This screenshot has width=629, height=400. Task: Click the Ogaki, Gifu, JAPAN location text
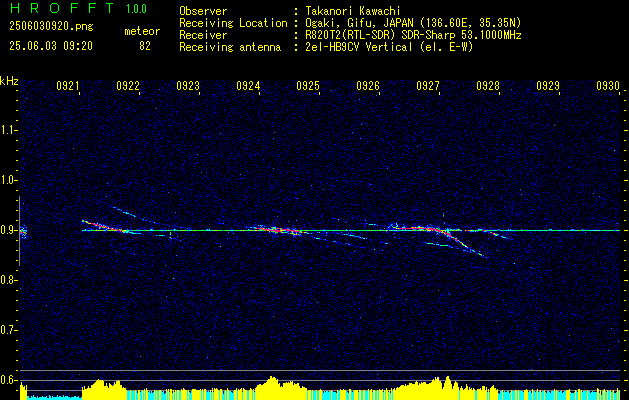(x=413, y=23)
